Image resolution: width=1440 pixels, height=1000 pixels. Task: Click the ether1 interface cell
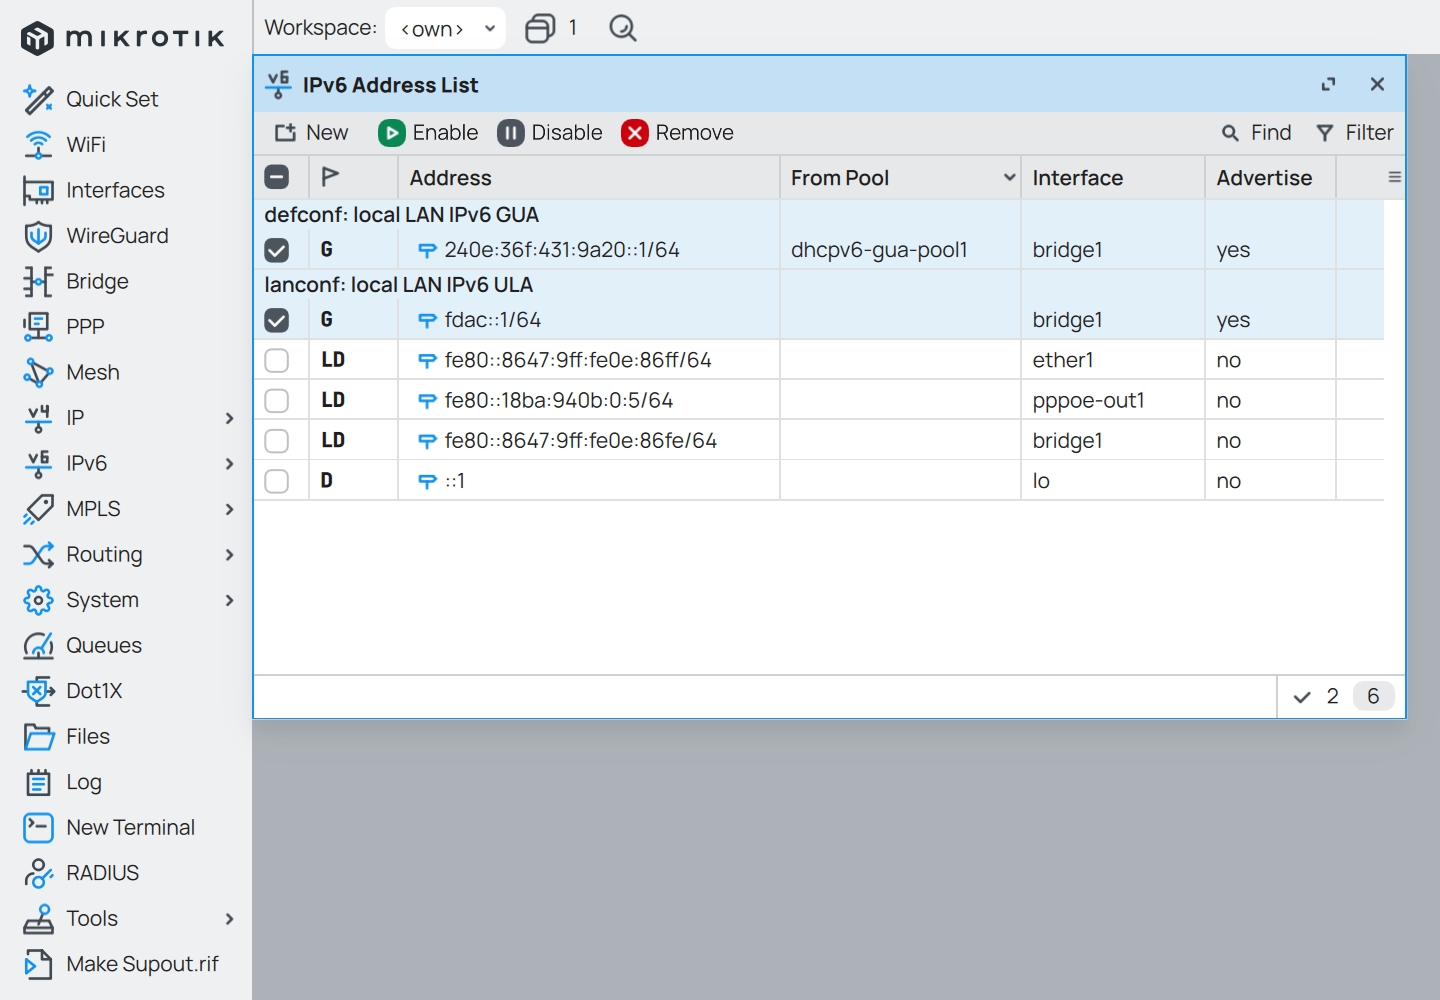pyautogui.click(x=1063, y=360)
